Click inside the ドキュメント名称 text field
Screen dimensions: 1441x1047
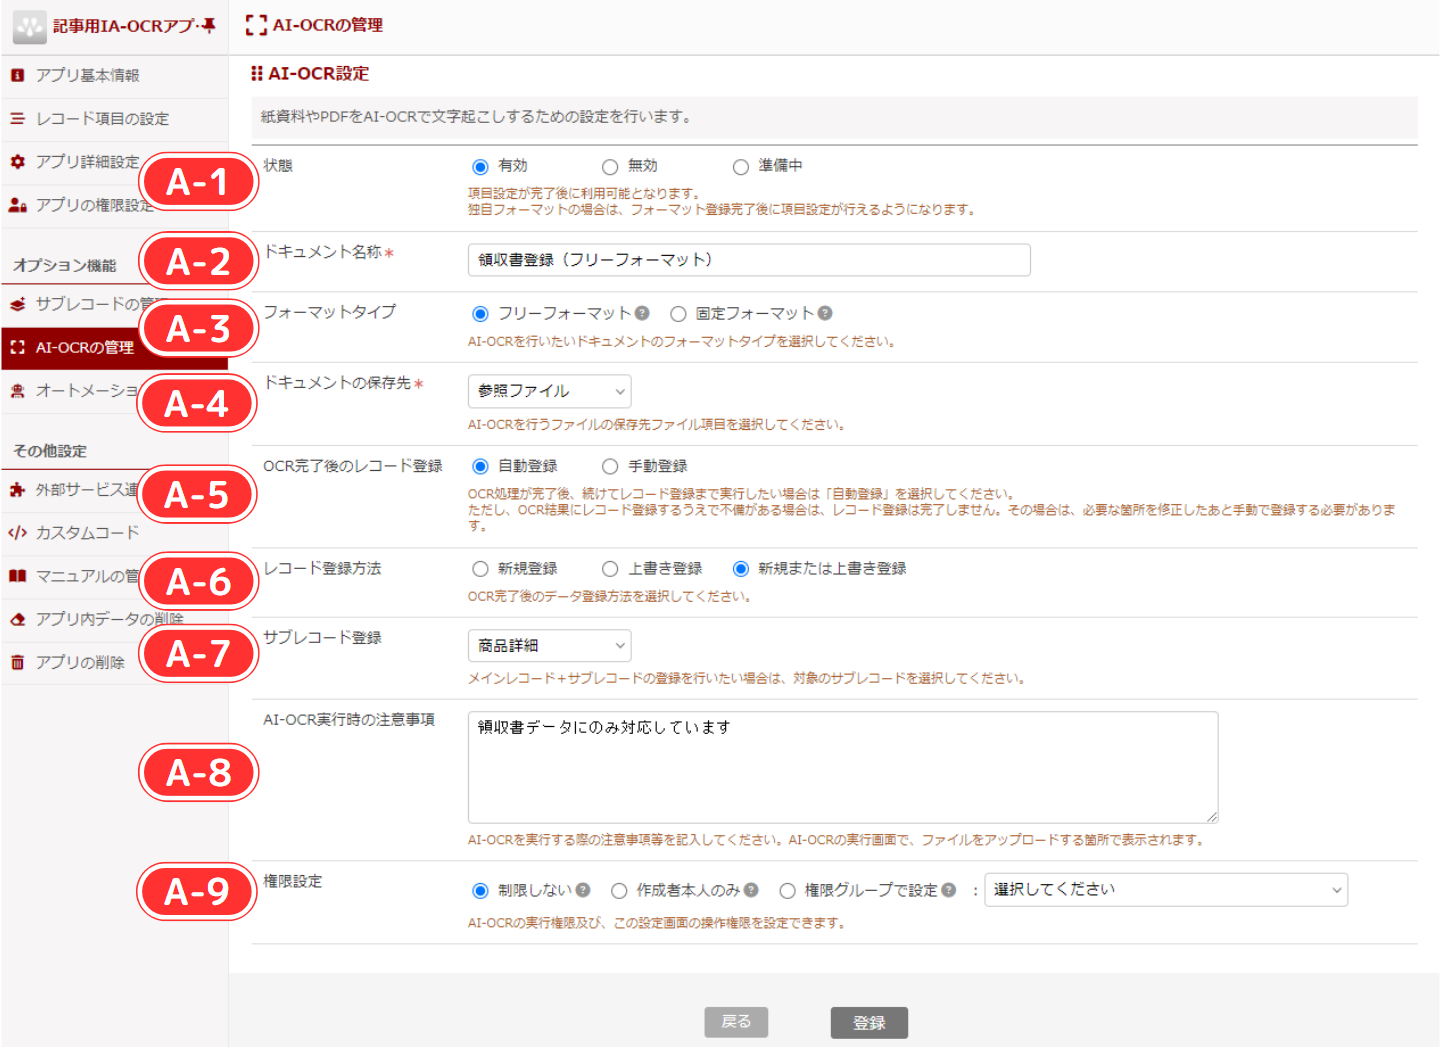[748, 259]
